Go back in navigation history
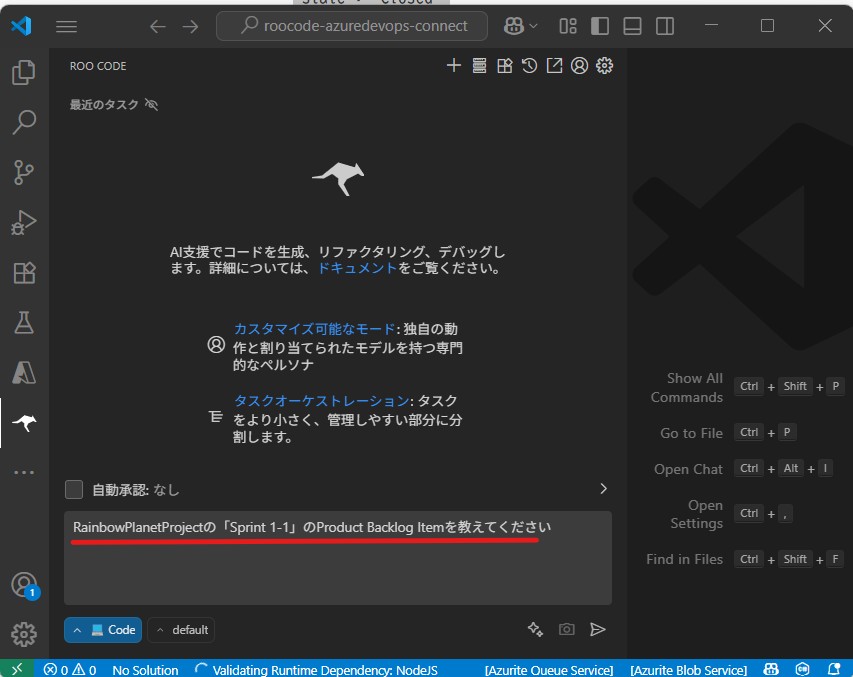The width and height of the screenshot is (853, 677). coord(158,26)
